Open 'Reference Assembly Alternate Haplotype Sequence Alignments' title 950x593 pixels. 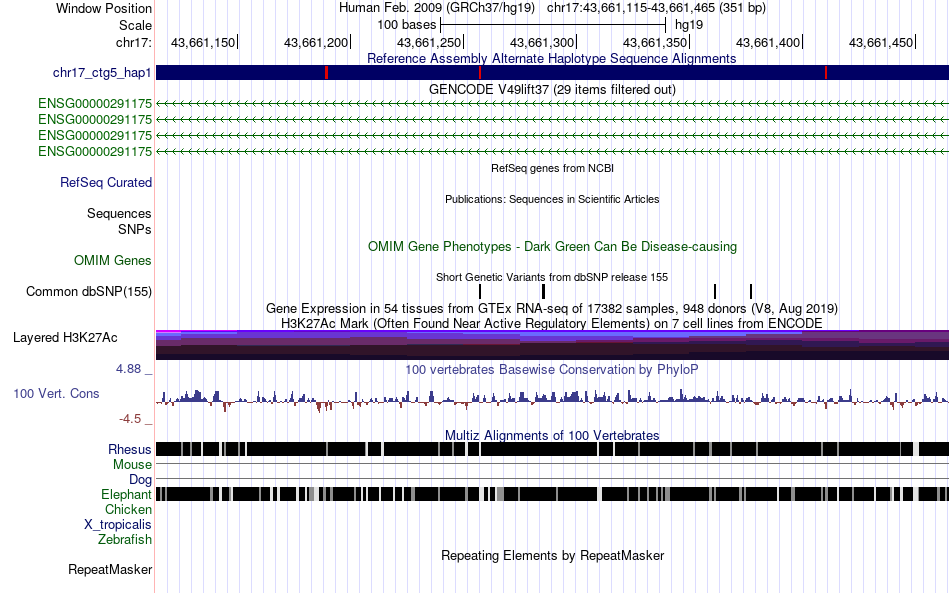tap(552, 59)
